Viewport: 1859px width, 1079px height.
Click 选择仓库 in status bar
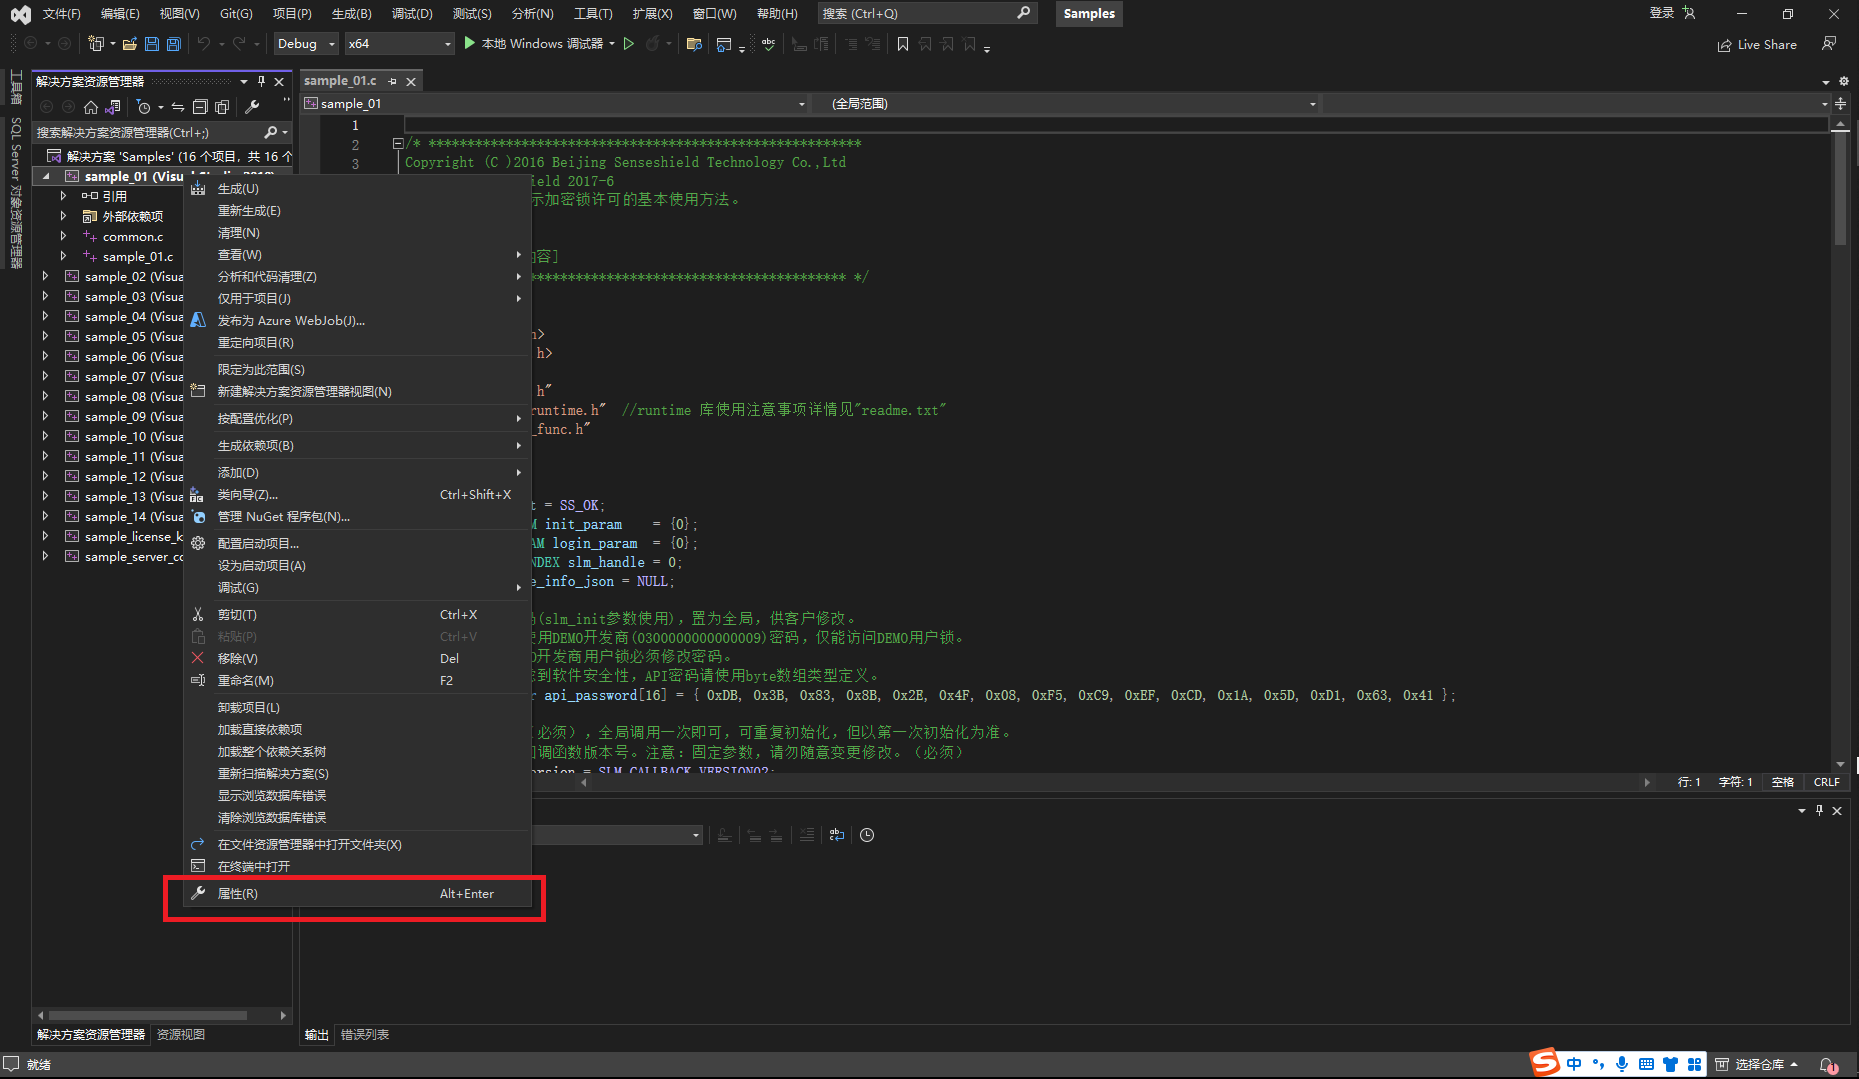tap(1759, 1064)
